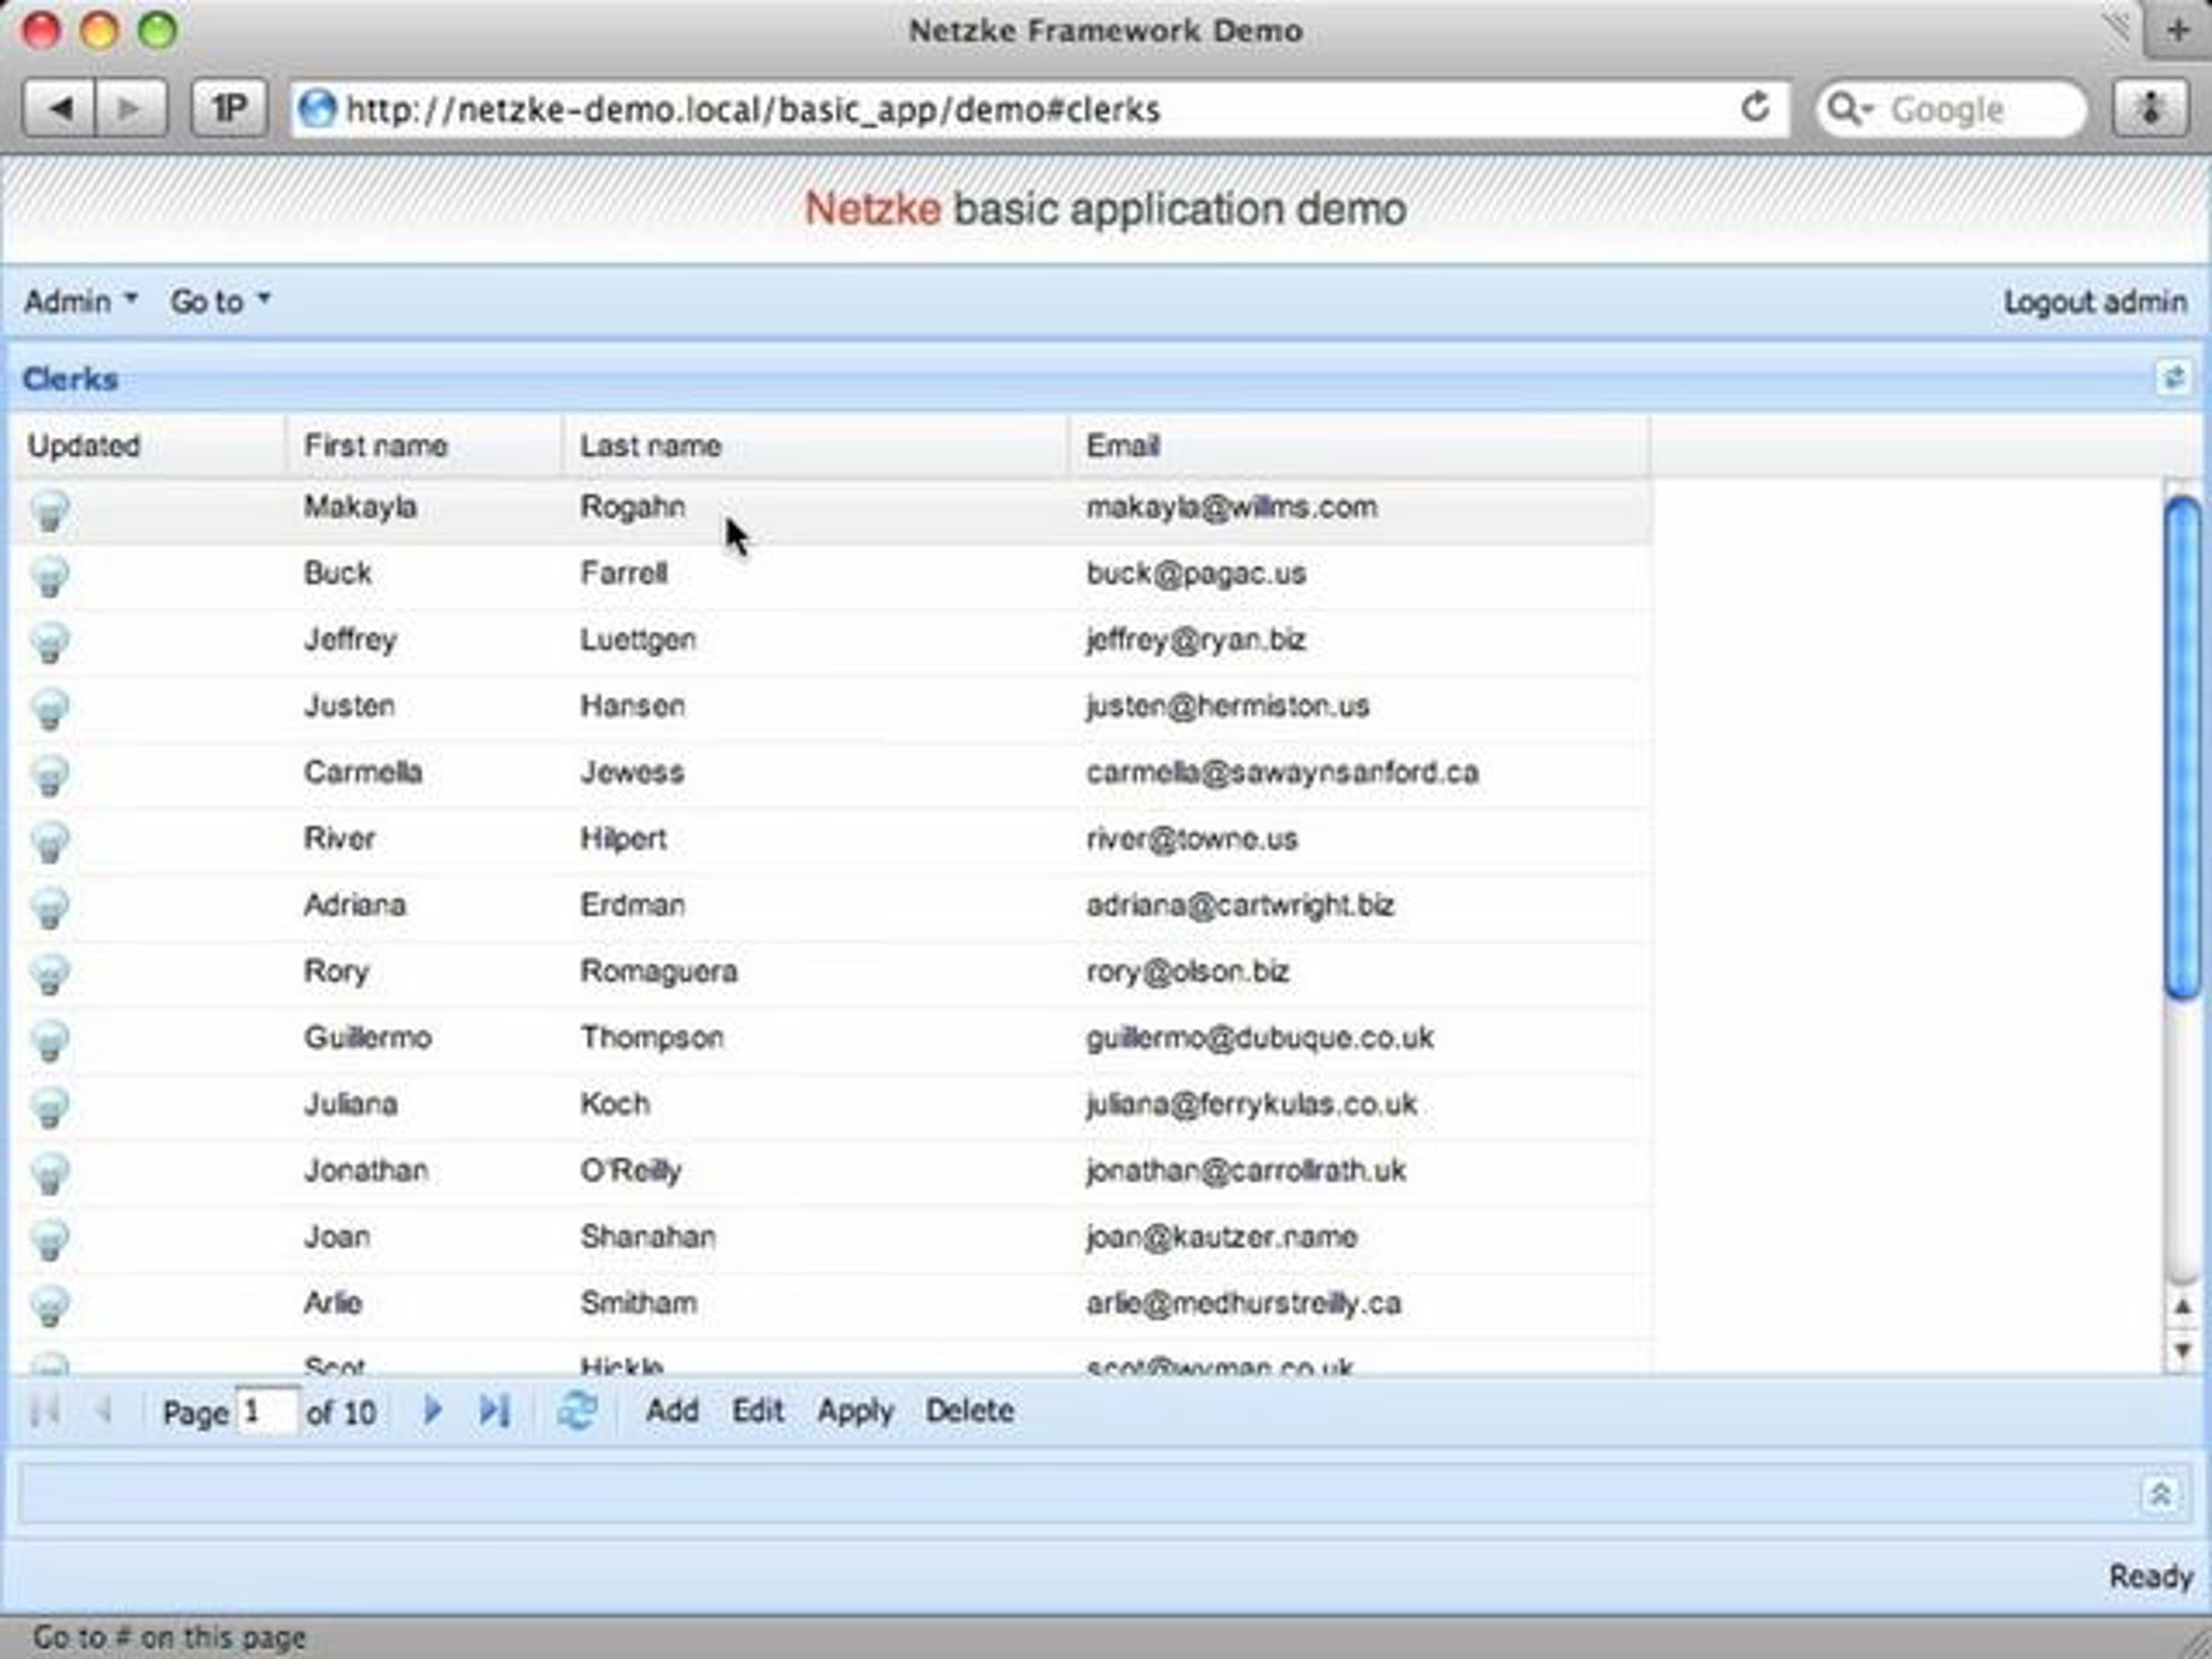Sort by the Email column header

click(1359, 445)
